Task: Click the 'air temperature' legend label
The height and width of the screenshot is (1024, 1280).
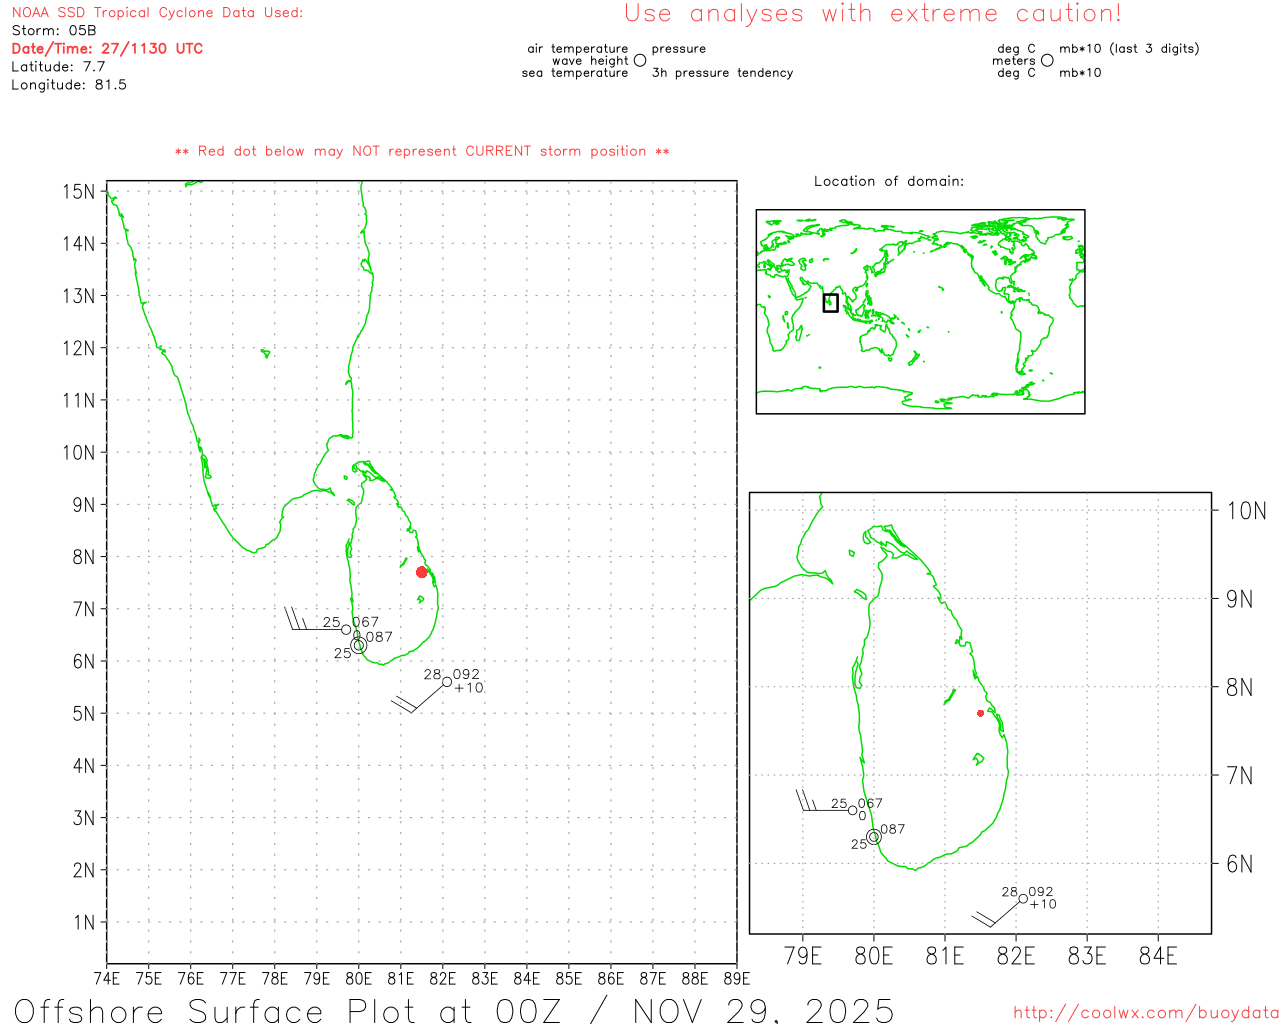Action: 578,49
